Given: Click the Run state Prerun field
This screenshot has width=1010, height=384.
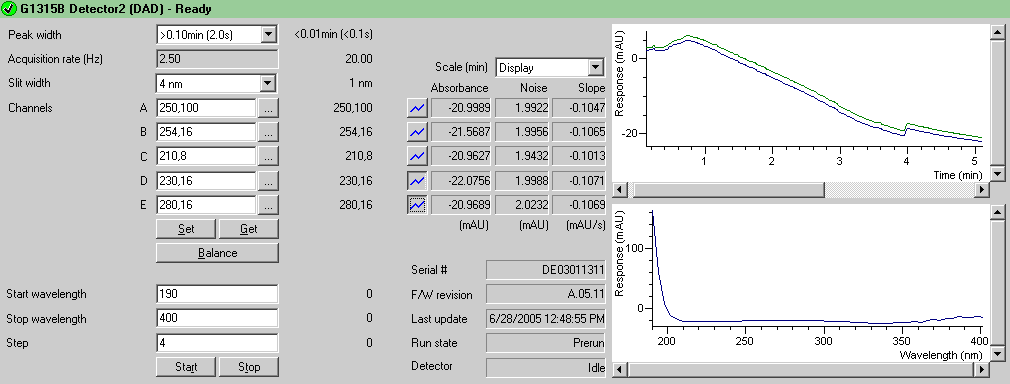Looking at the screenshot, I should [546, 343].
